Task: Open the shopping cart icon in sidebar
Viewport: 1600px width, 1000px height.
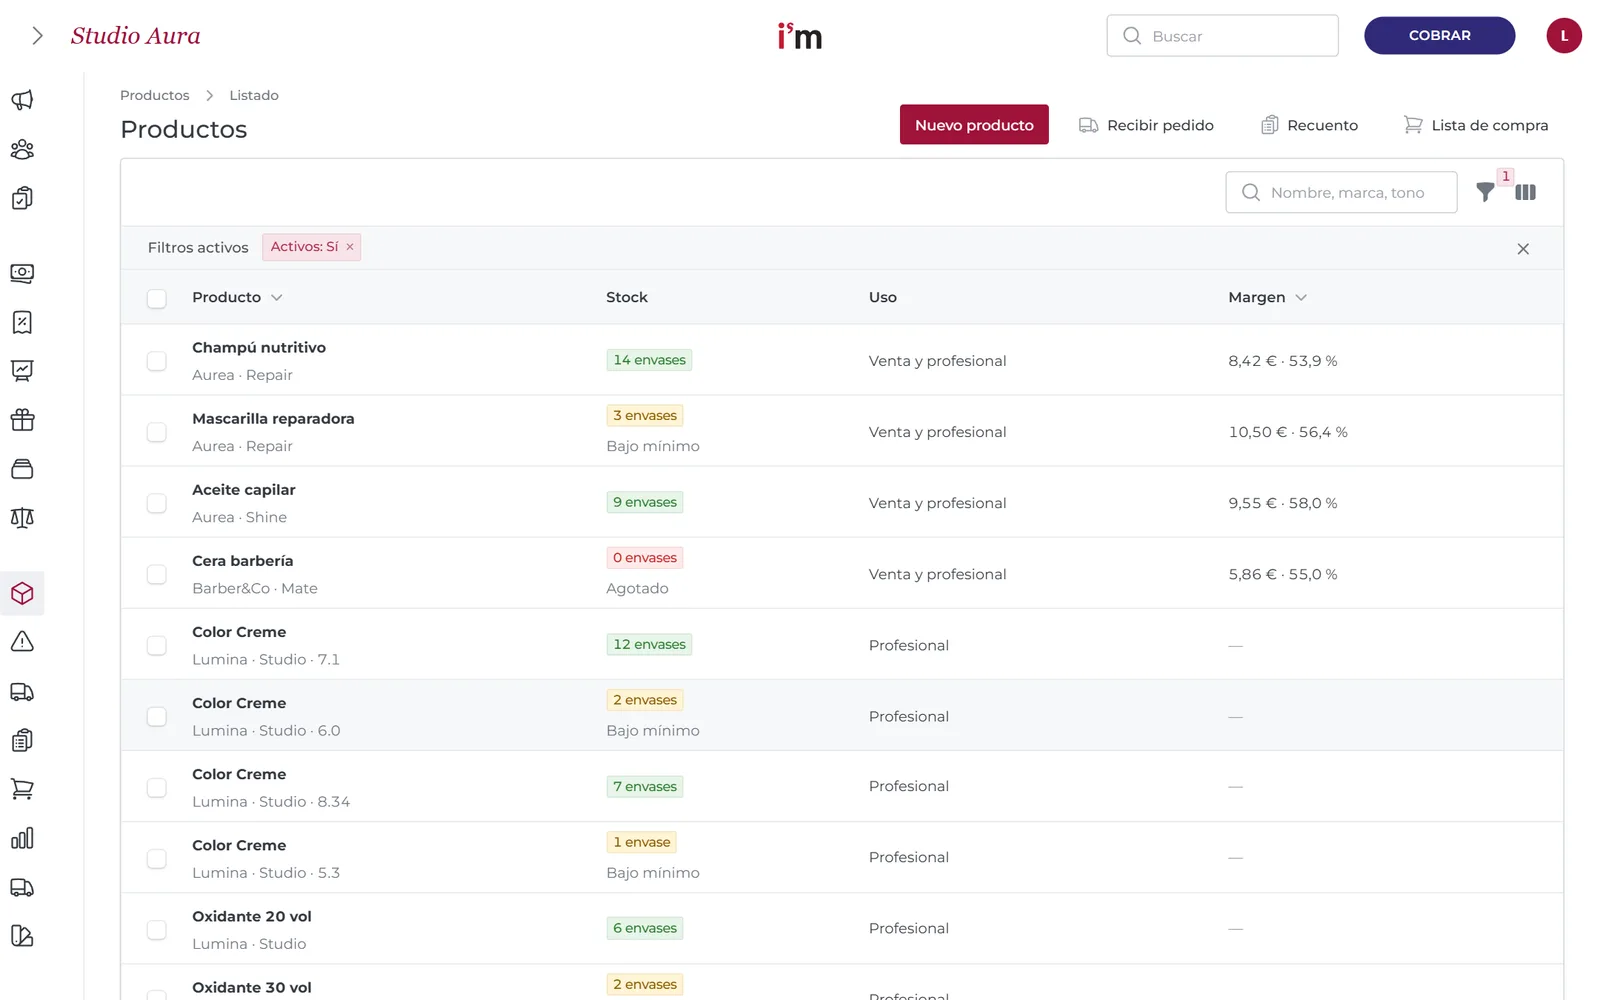Action: [x=22, y=789]
